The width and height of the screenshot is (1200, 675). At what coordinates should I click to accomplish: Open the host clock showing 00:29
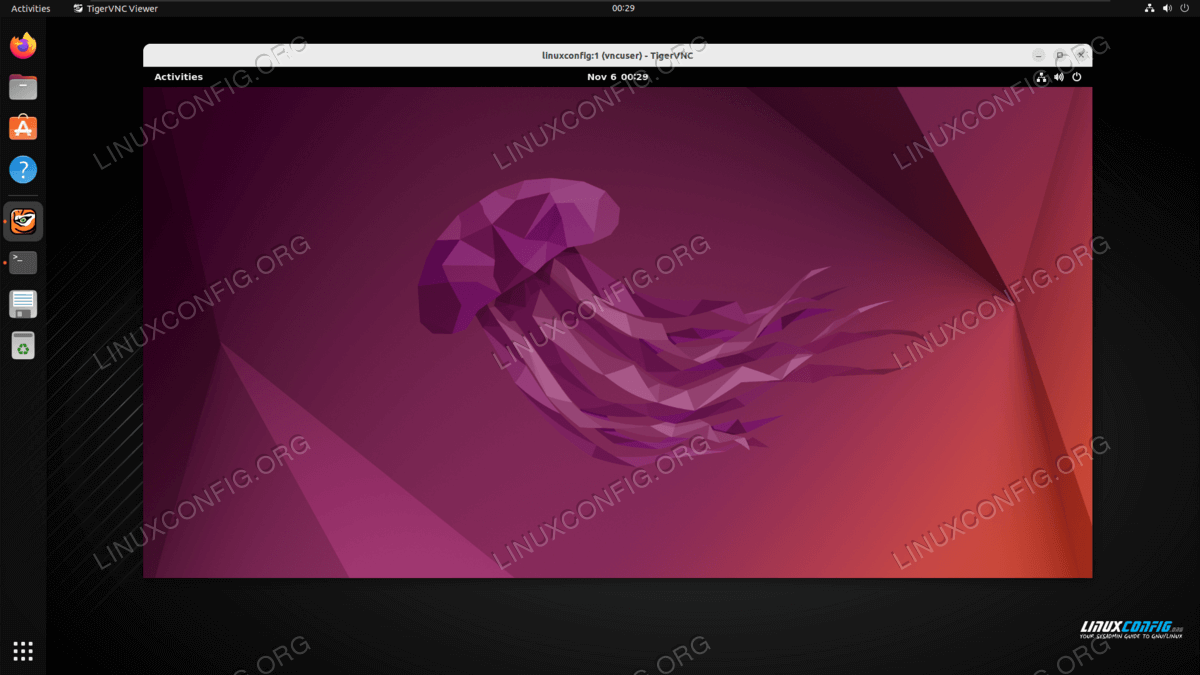coord(623,8)
